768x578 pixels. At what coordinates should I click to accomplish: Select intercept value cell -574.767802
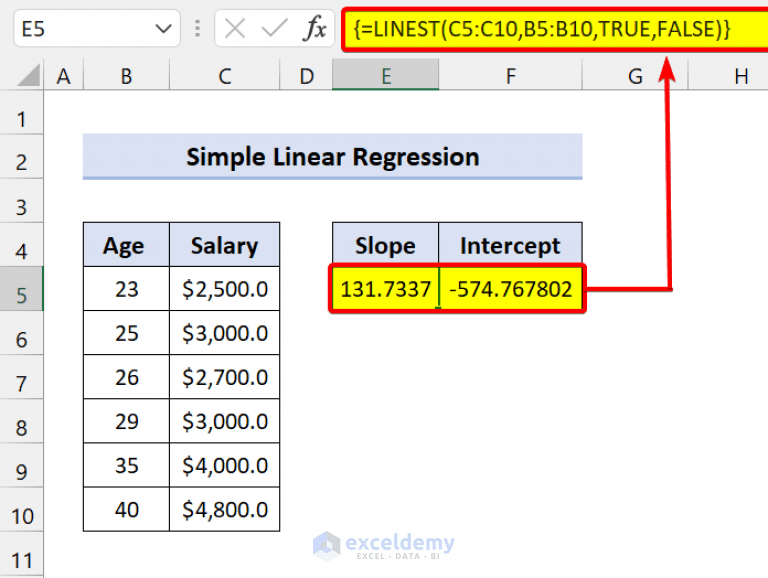pos(510,289)
